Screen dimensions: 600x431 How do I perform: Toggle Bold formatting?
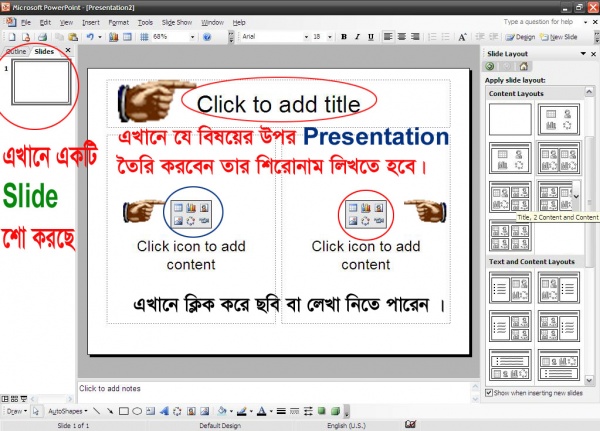(344, 37)
